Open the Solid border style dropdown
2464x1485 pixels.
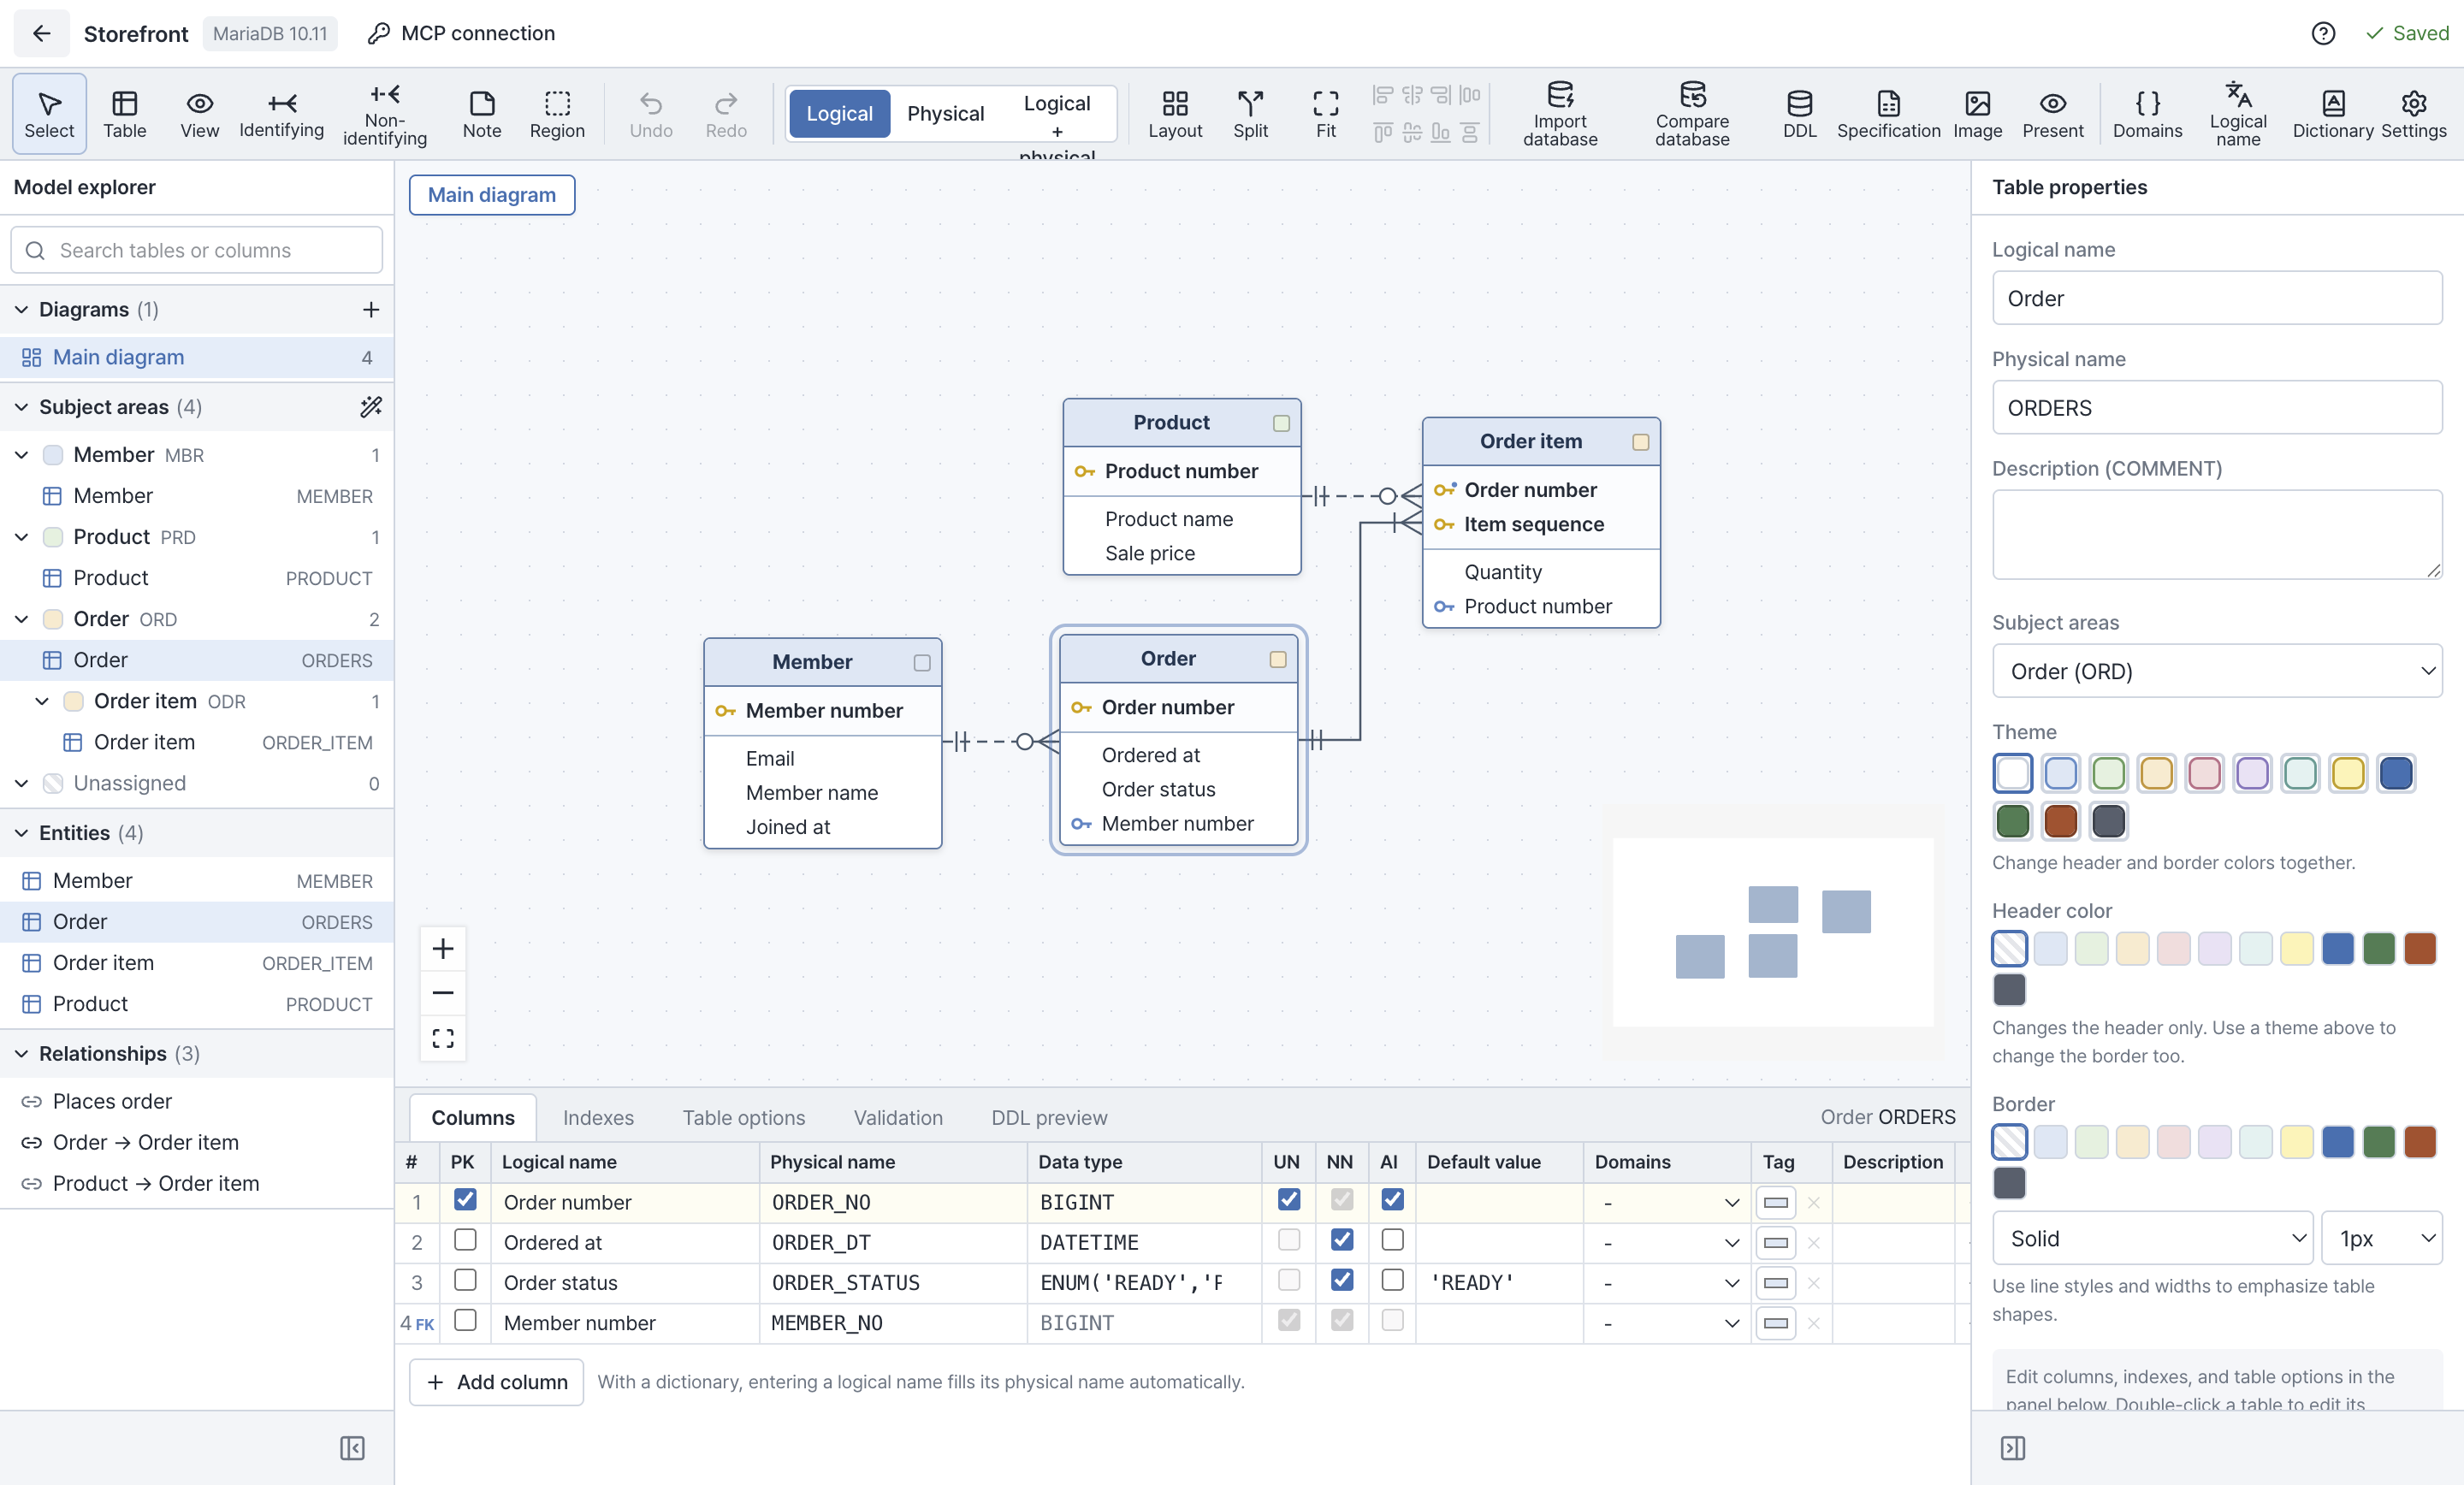(2152, 1238)
